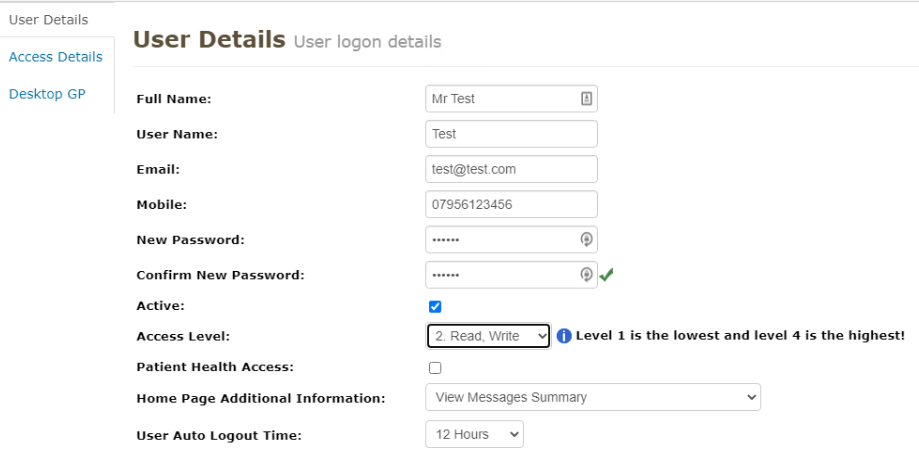Click the password manager icon in New Password field
This screenshot has width=919, height=452.
click(x=587, y=240)
